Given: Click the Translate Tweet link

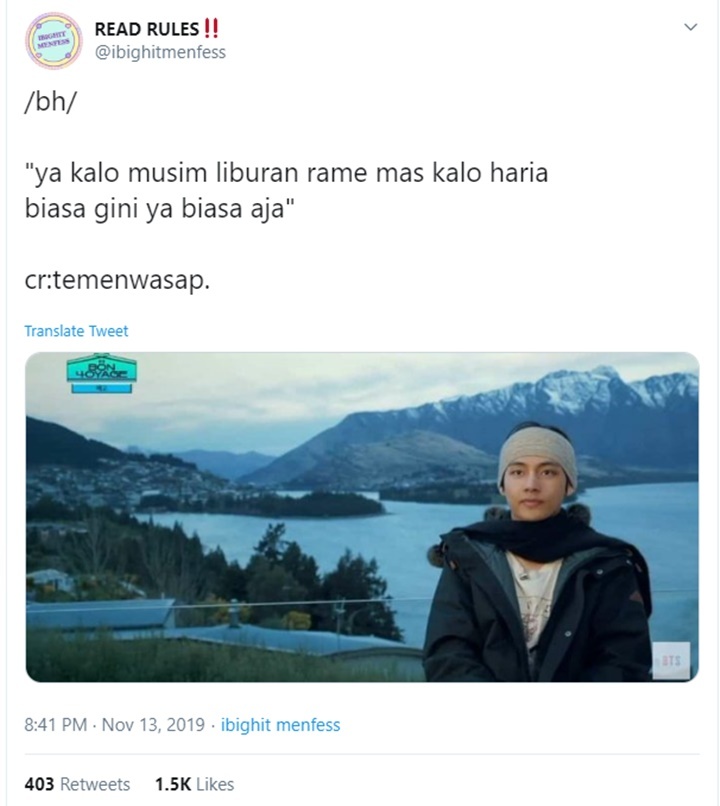Looking at the screenshot, I should (76, 331).
